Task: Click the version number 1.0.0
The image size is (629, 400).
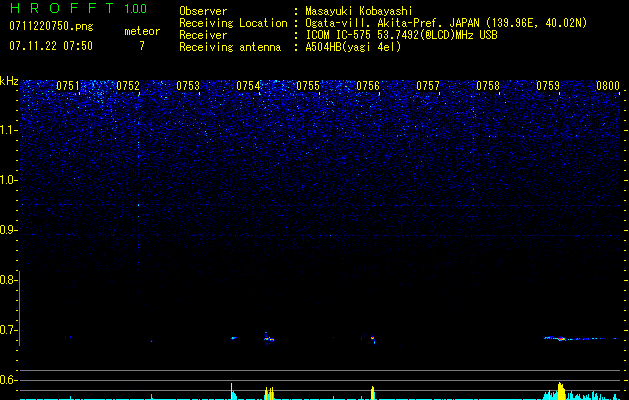Action: 136,9
